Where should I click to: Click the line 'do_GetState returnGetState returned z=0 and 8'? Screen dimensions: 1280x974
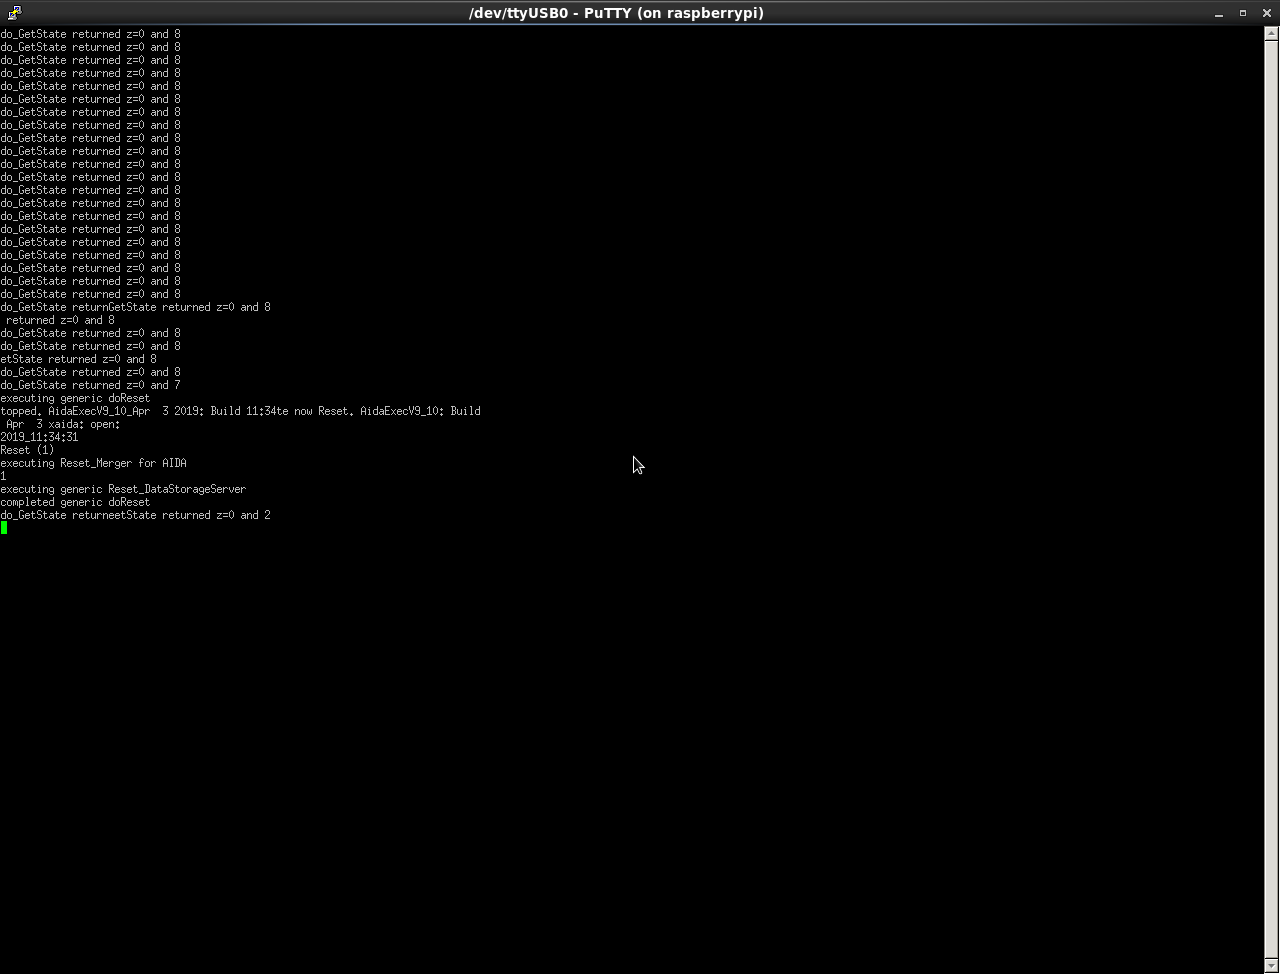135,307
